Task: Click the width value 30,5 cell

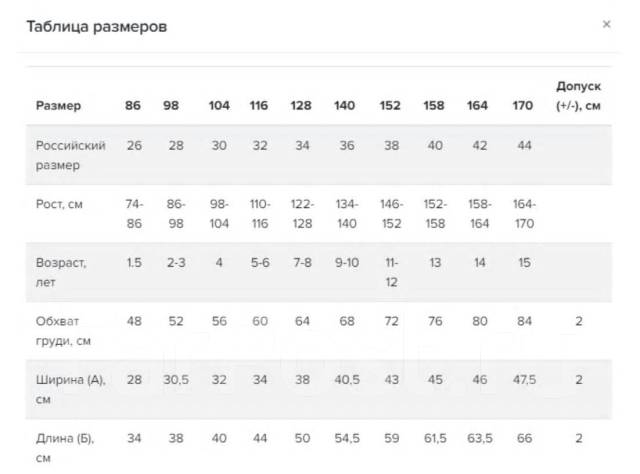Action: [176, 379]
